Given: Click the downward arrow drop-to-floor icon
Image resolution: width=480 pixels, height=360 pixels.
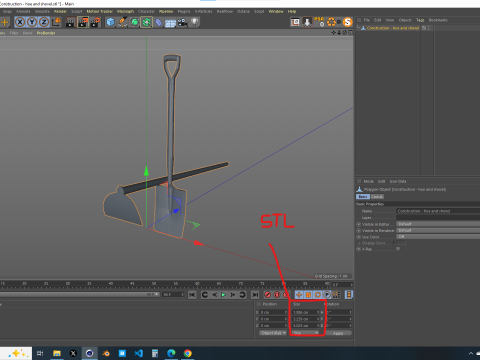Looking at the screenshot, I should click(x=307, y=22).
